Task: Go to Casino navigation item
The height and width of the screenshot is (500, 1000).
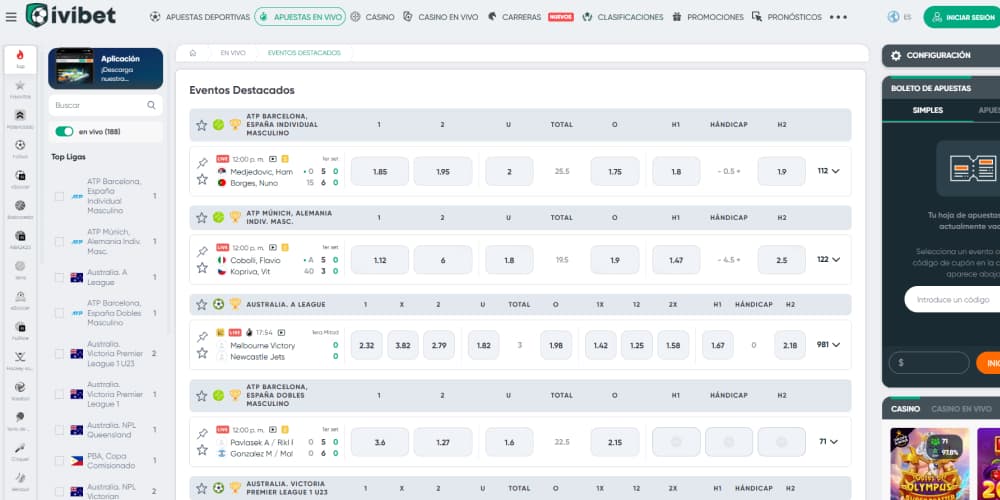Action: pos(372,17)
